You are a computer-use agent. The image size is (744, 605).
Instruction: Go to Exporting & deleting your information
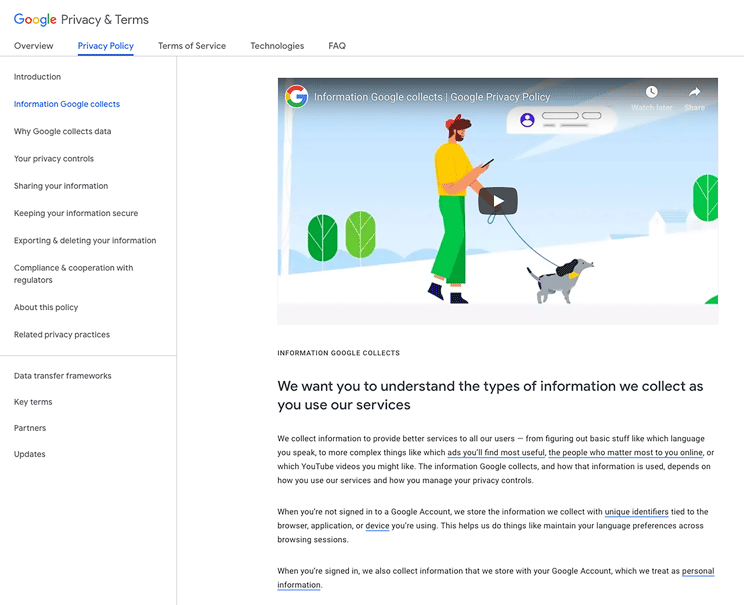point(85,241)
